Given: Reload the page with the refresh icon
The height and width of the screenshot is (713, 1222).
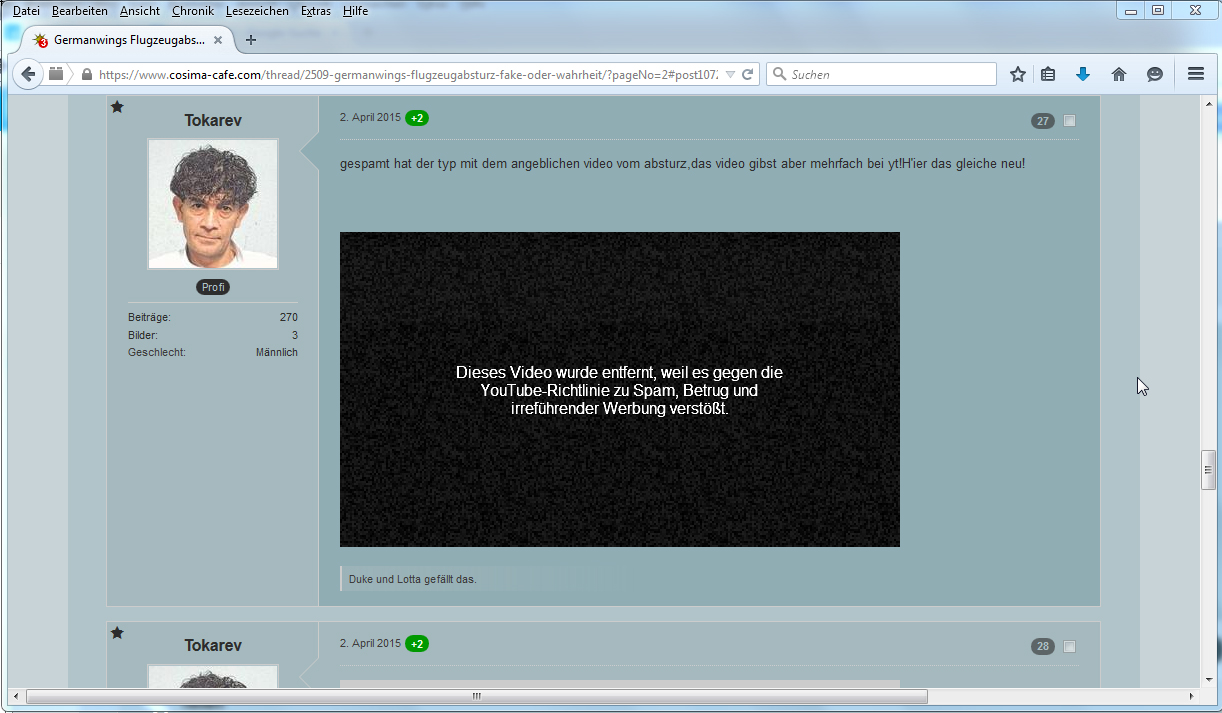Looking at the screenshot, I should pos(747,74).
